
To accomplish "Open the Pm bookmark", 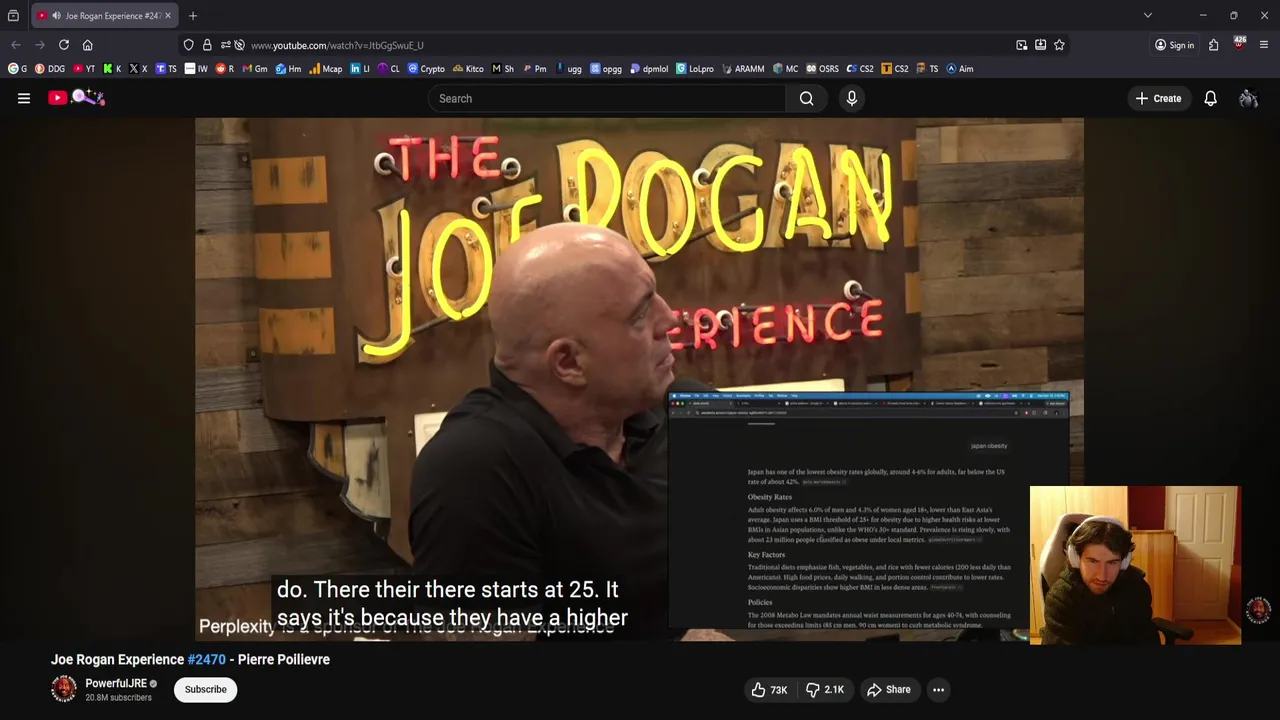I will click(x=535, y=69).
